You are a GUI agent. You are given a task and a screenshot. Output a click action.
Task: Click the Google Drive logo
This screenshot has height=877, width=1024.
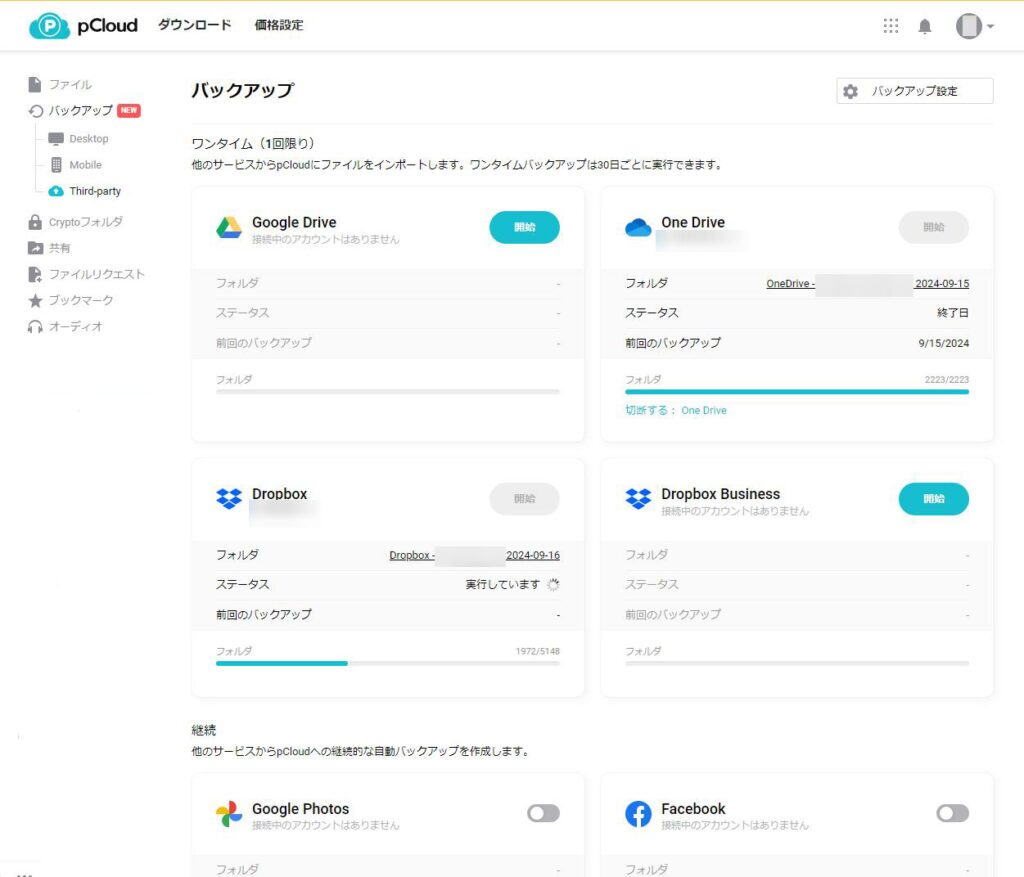tap(229, 227)
